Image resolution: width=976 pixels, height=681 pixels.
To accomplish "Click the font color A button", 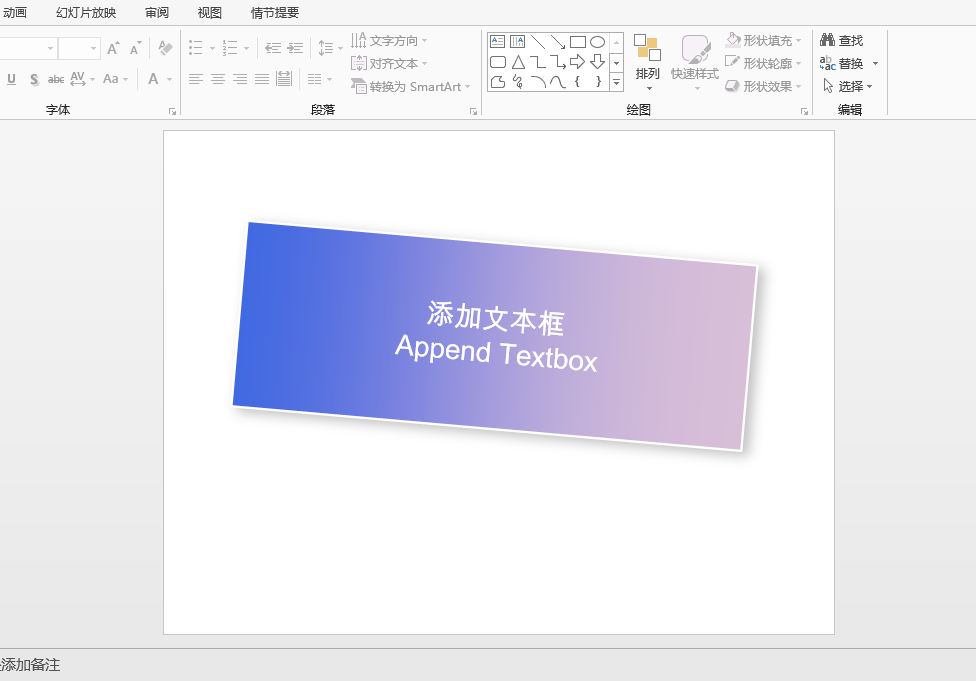I will [x=153, y=79].
